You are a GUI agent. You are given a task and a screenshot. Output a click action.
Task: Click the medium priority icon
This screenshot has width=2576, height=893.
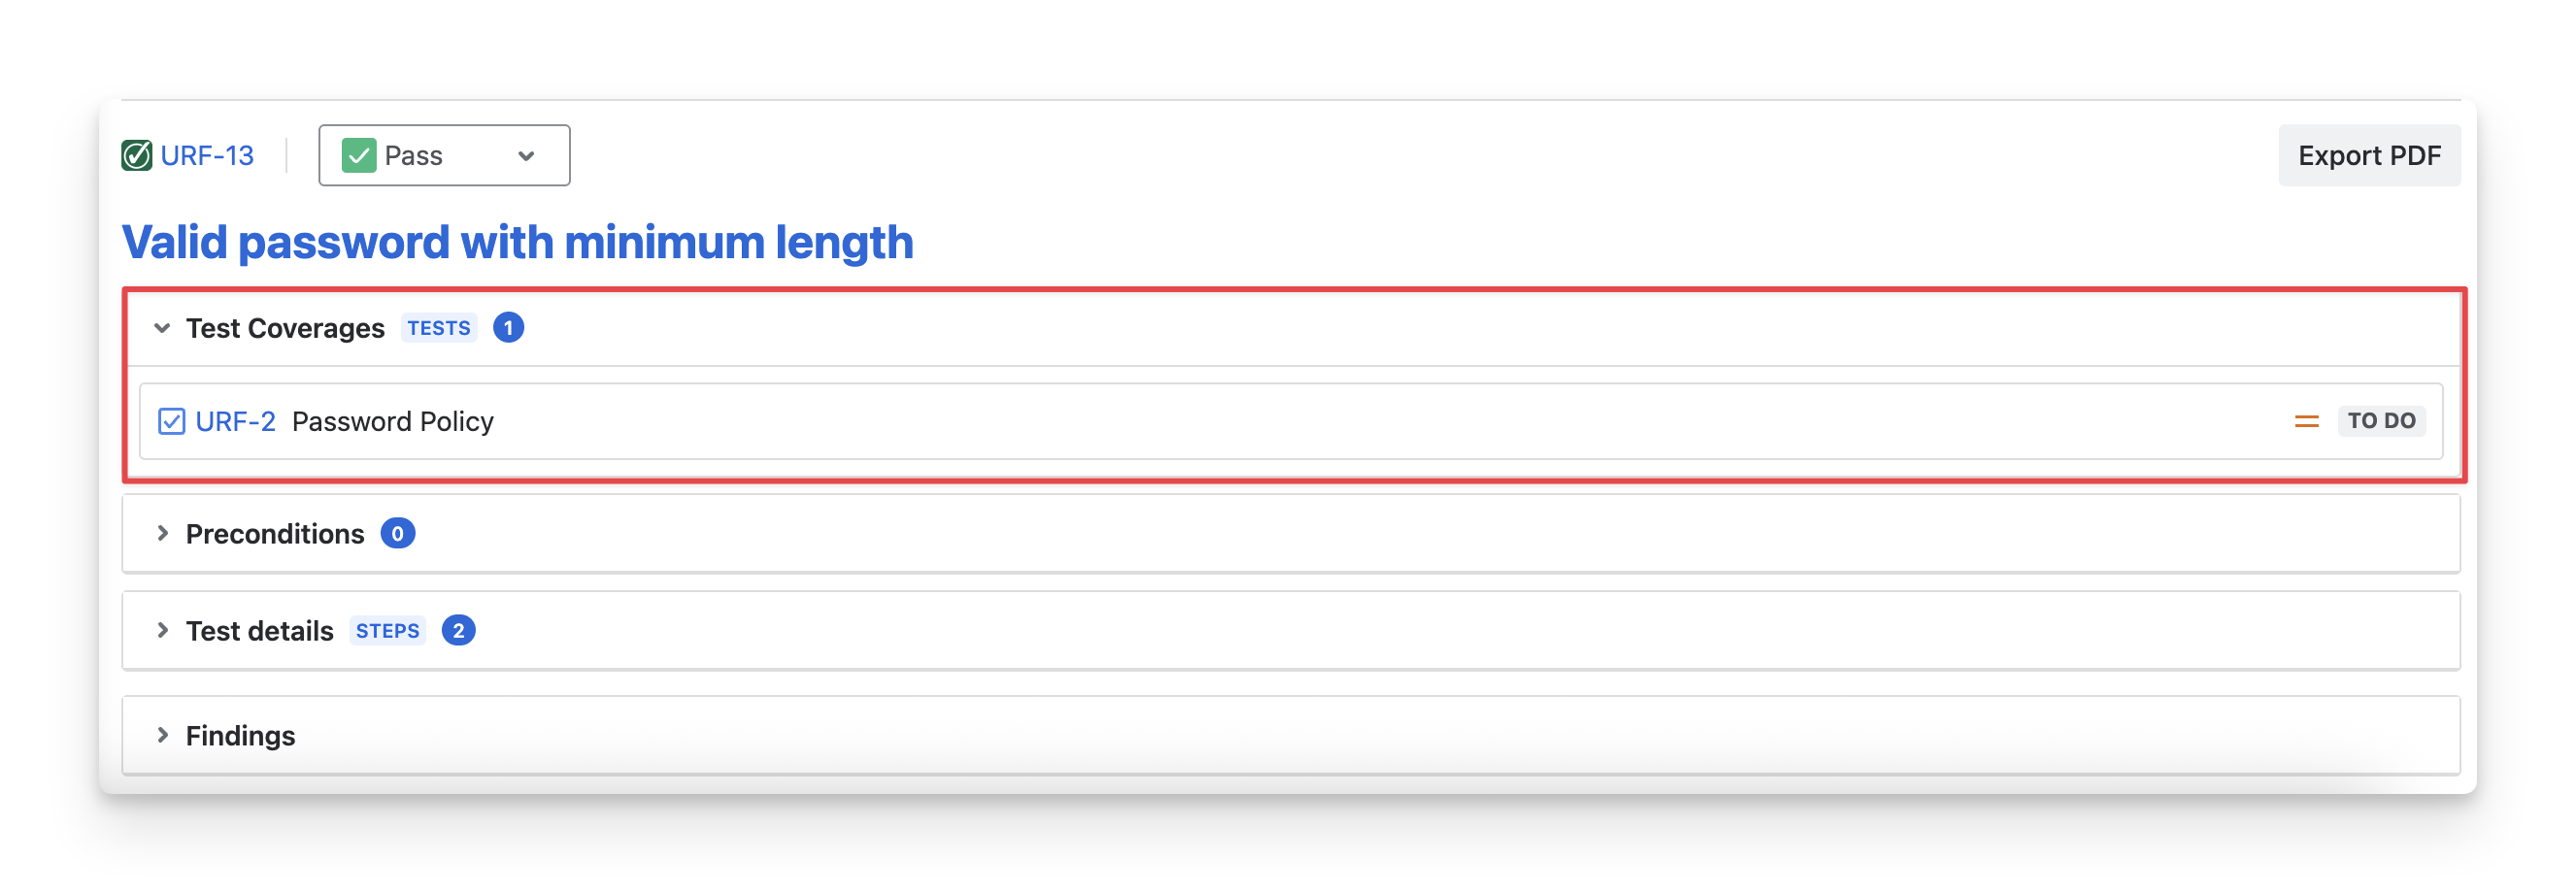click(2306, 422)
